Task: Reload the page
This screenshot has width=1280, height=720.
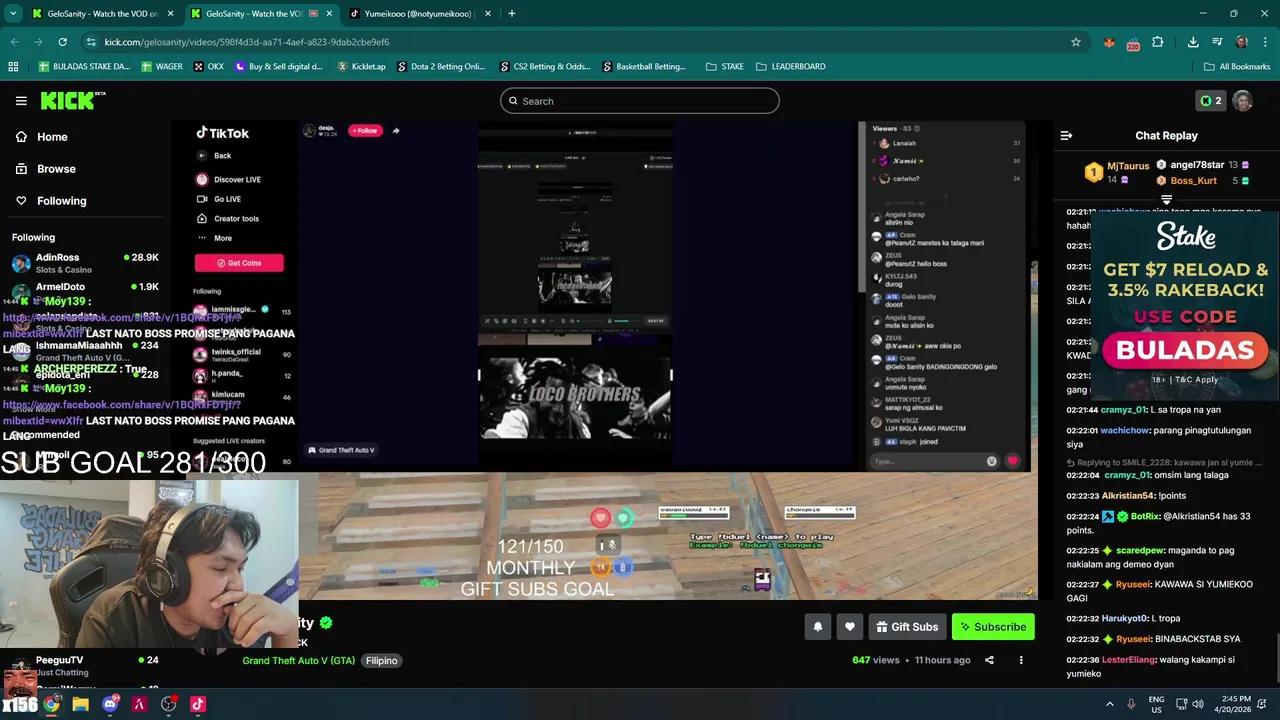Action: point(62,42)
